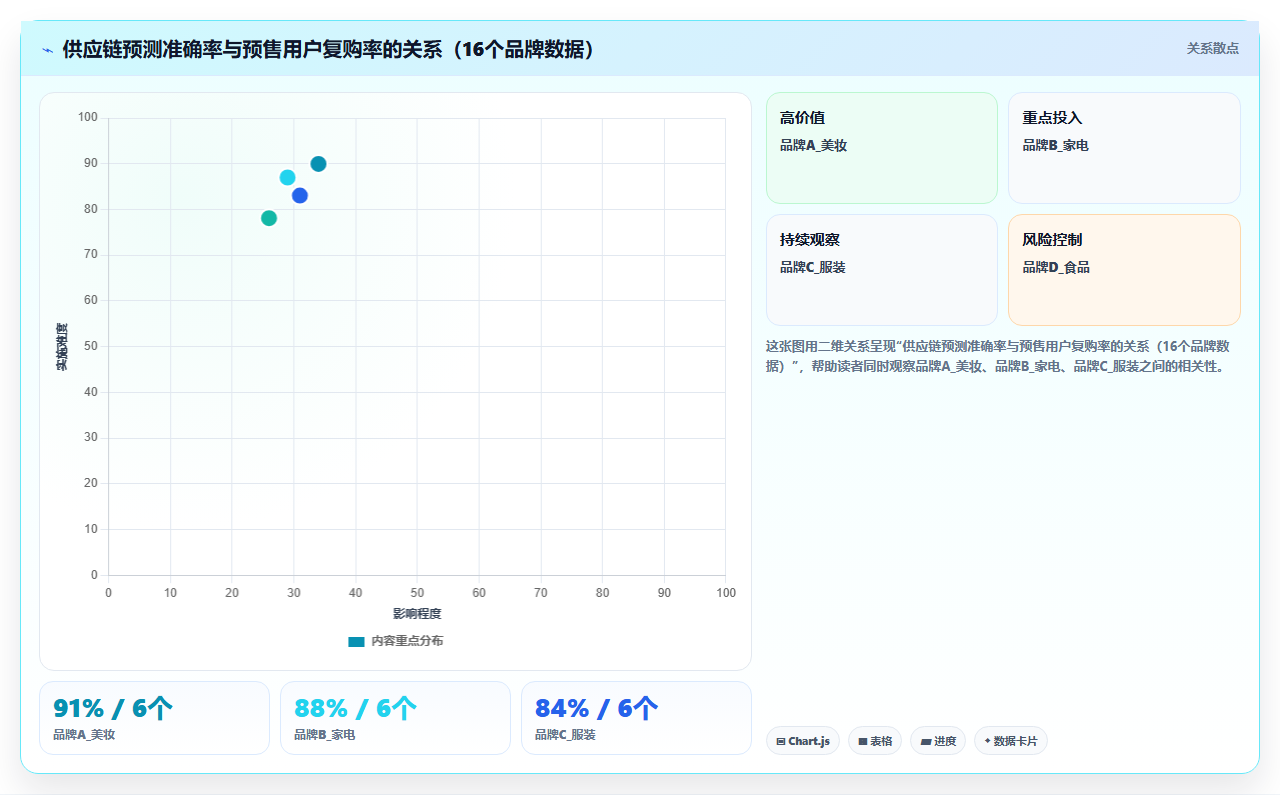Click the 88% / 6个 stat card
The height and width of the screenshot is (795, 1280).
[x=395, y=718]
